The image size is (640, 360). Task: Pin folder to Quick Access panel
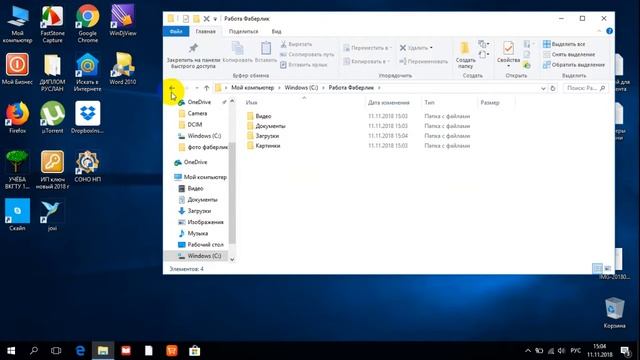tap(193, 55)
